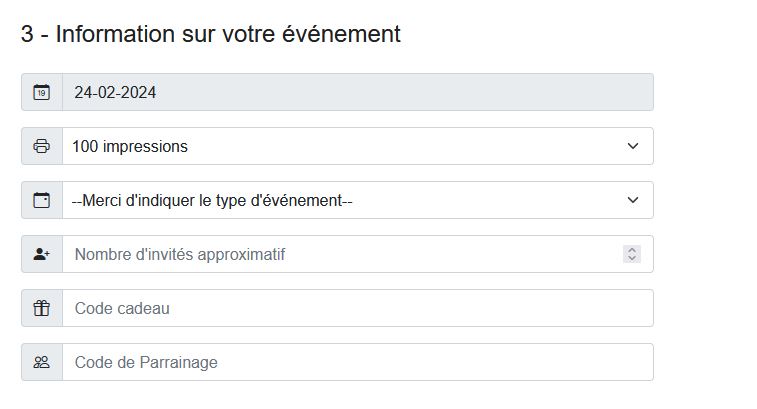This screenshot has height=409, width=757.
Task: Click the add-guest person icon
Action: pyautogui.click(x=42, y=254)
